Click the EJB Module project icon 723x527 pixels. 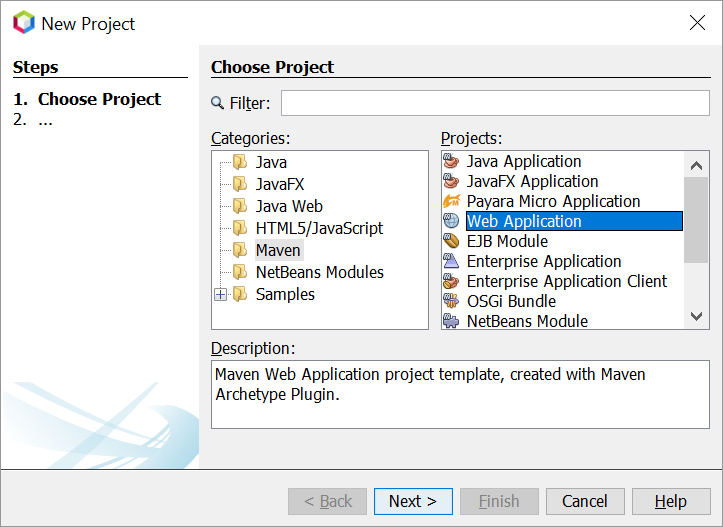tap(452, 242)
